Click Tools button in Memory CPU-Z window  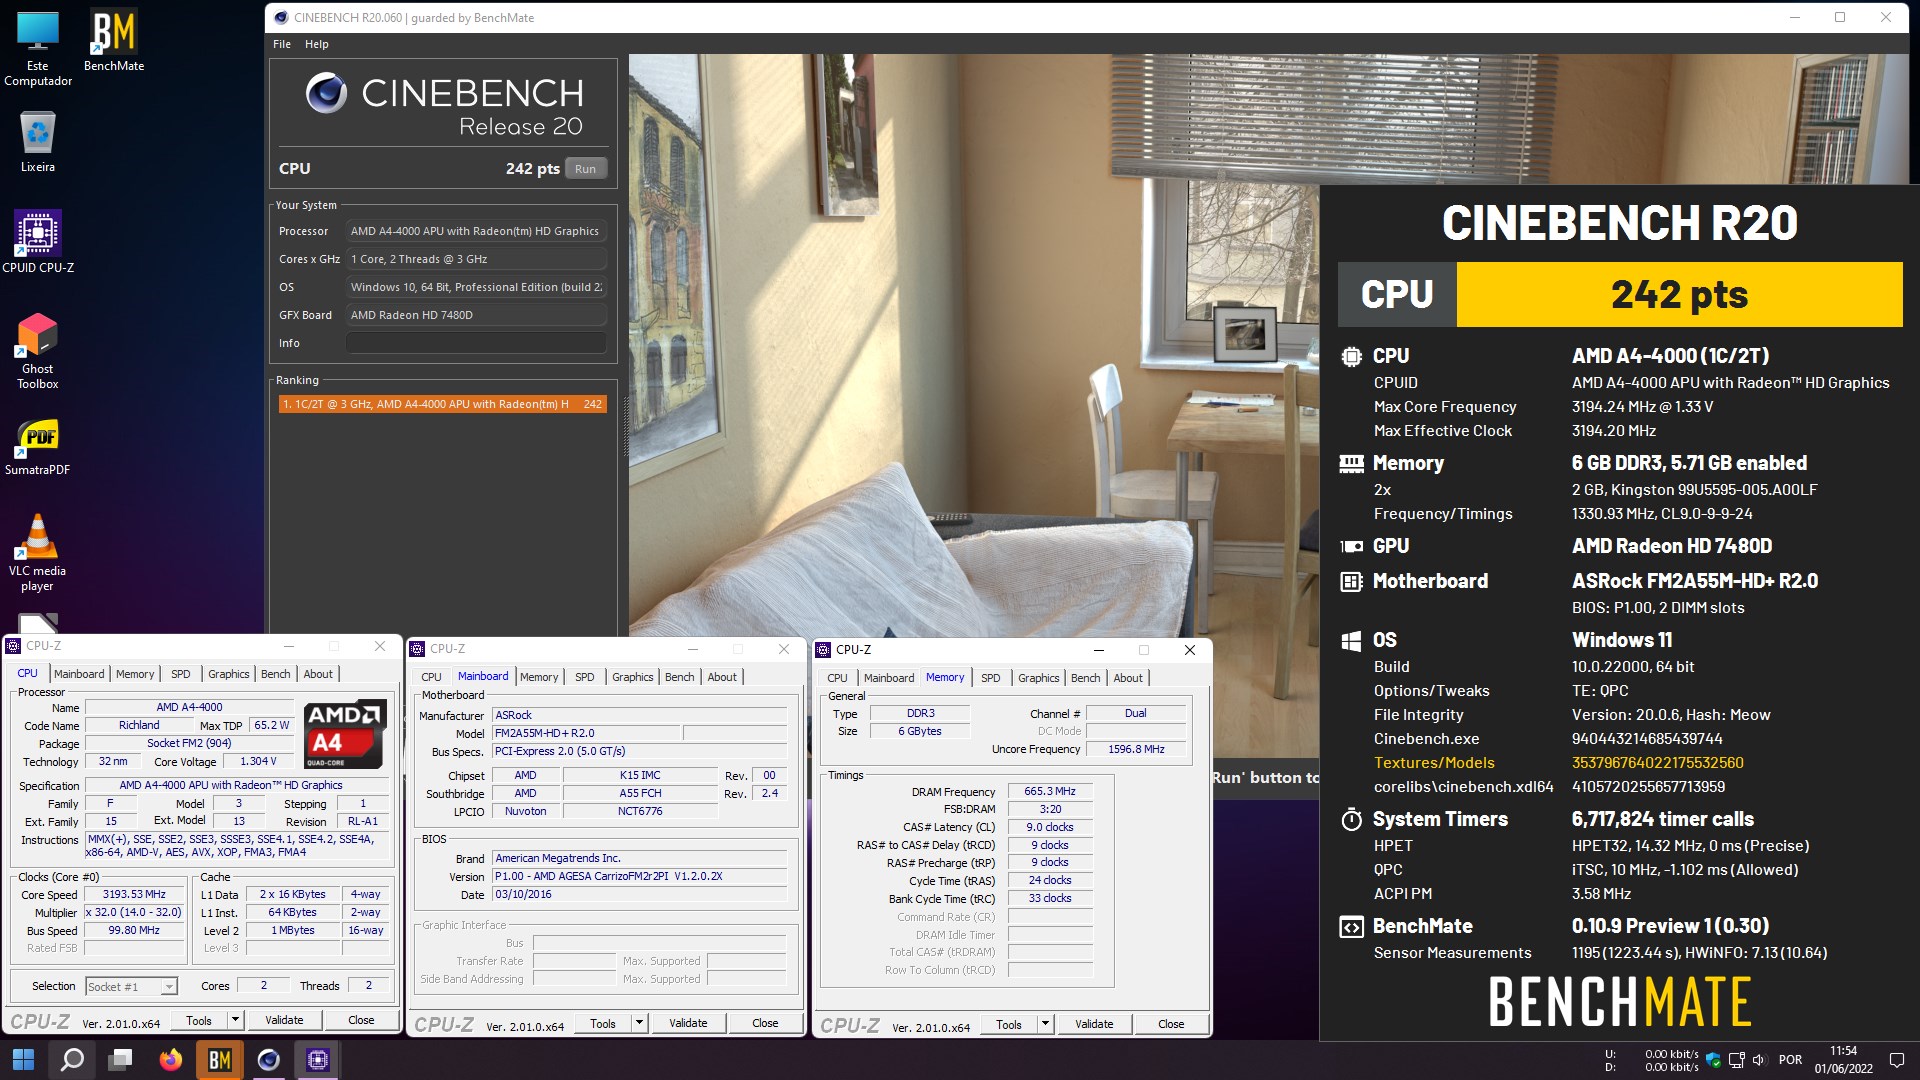[1009, 1024]
